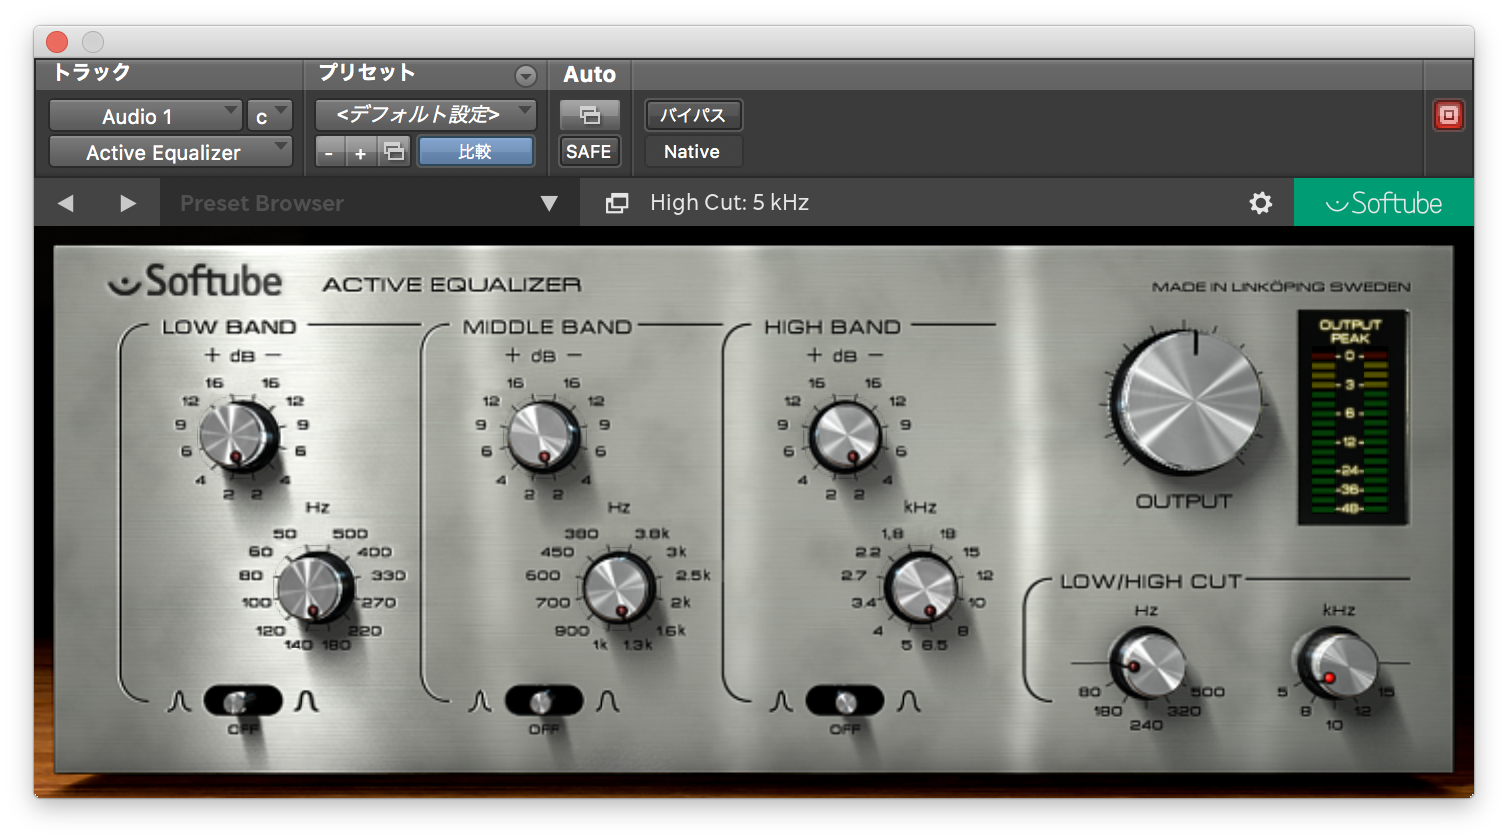Viewport: 1508px width, 840px height.
Task: Toggle the Low Band OFF switch
Action: pyautogui.click(x=242, y=701)
